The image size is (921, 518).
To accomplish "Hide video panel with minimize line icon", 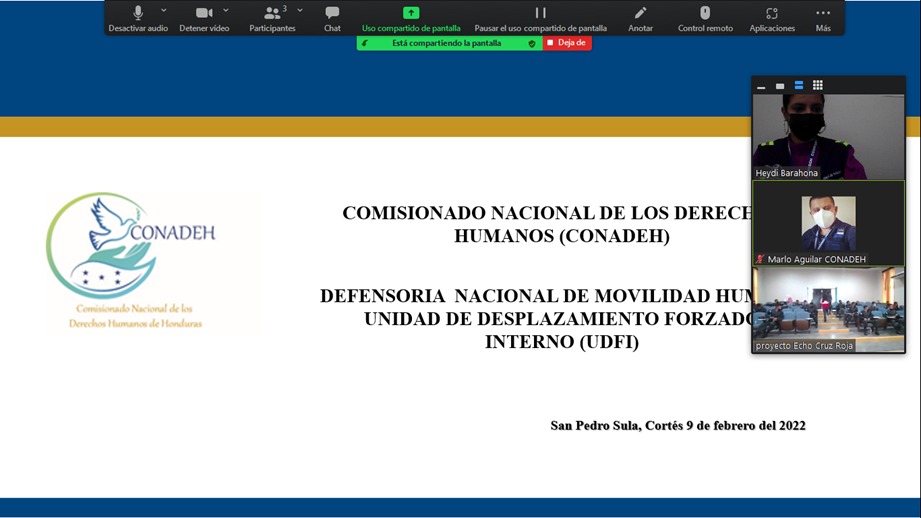I will click(761, 86).
